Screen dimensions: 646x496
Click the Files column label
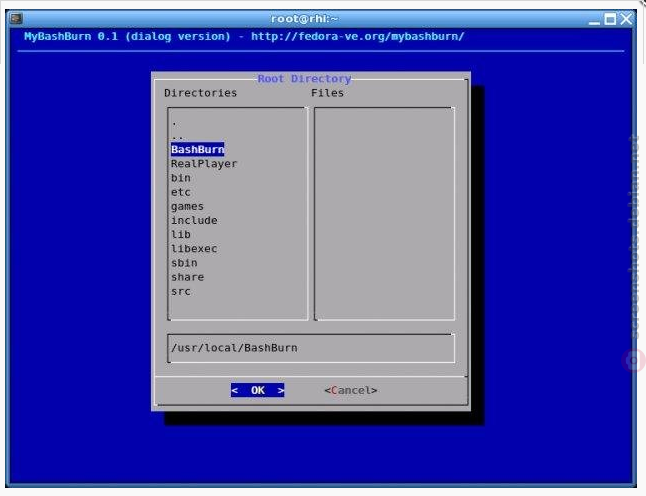[327, 93]
